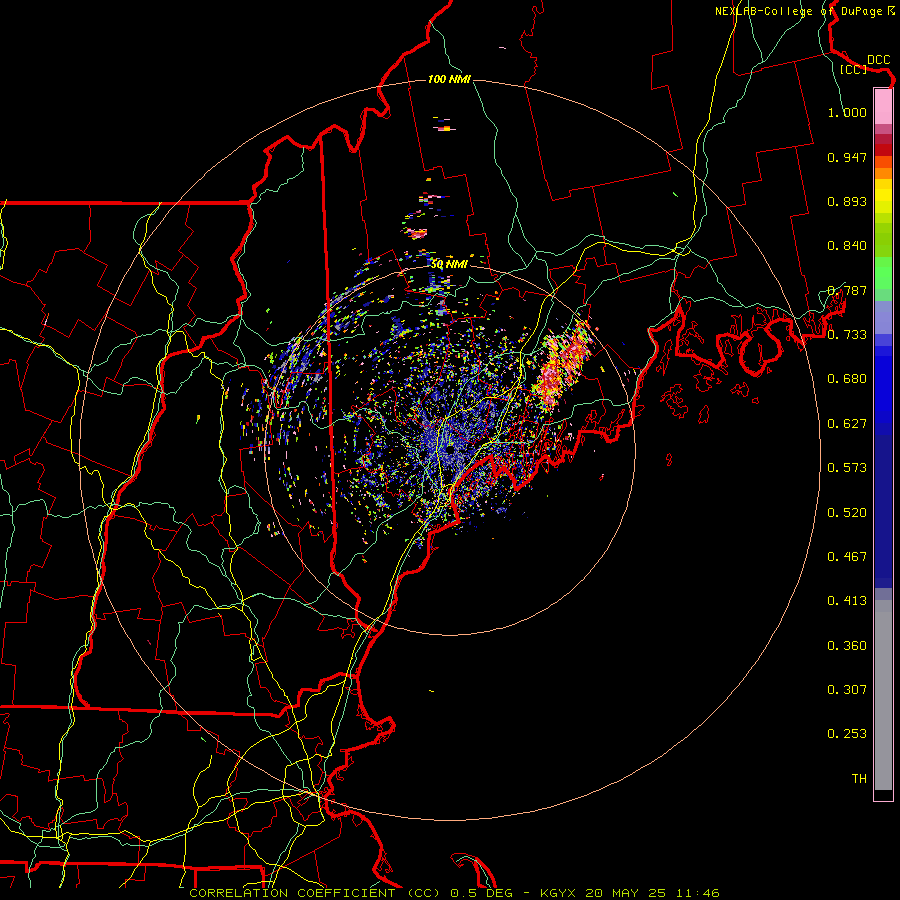Select the 0.413 scale value
This screenshot has width=900, height=900.
tap(847, 601)
